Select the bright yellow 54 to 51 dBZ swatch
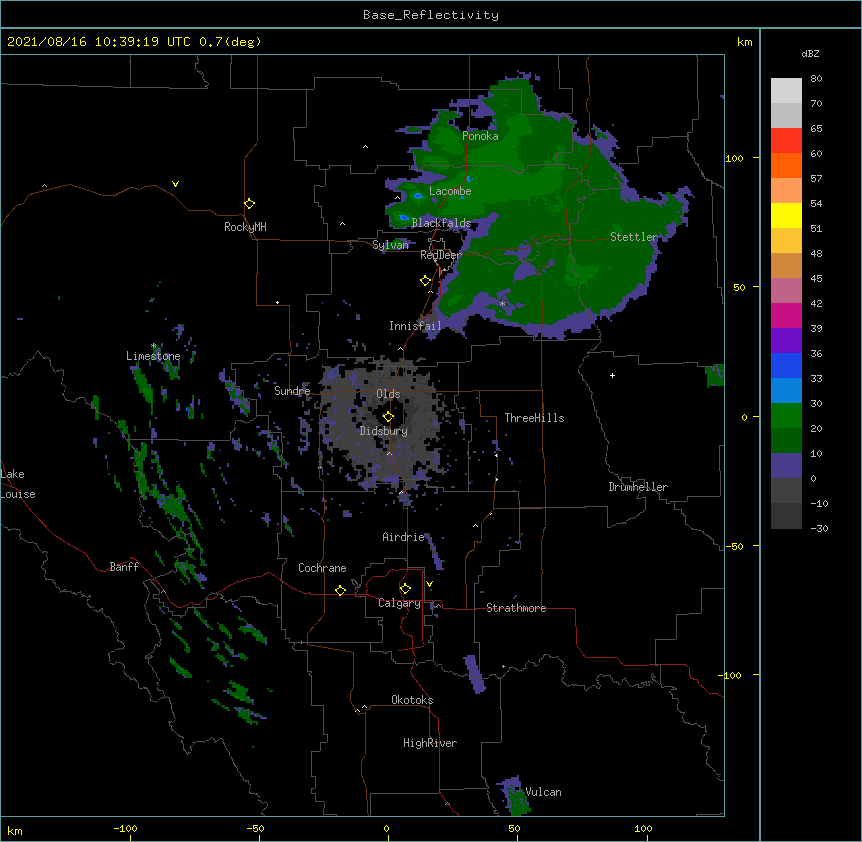Image resolution: width=862 pixels, height=842 pixels. coord(786,215)
